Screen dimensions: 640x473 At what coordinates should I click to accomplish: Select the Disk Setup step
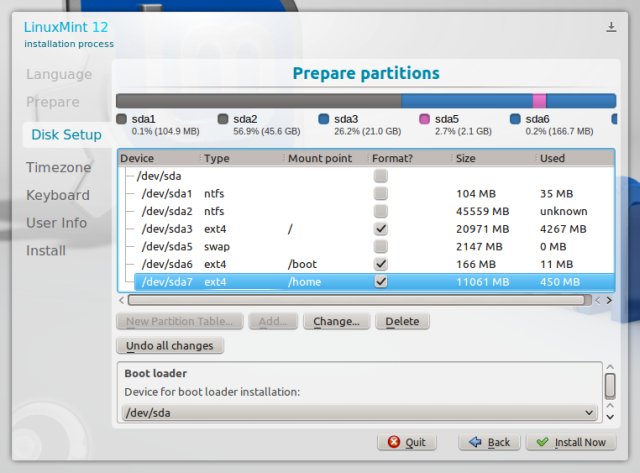[67, 135]
